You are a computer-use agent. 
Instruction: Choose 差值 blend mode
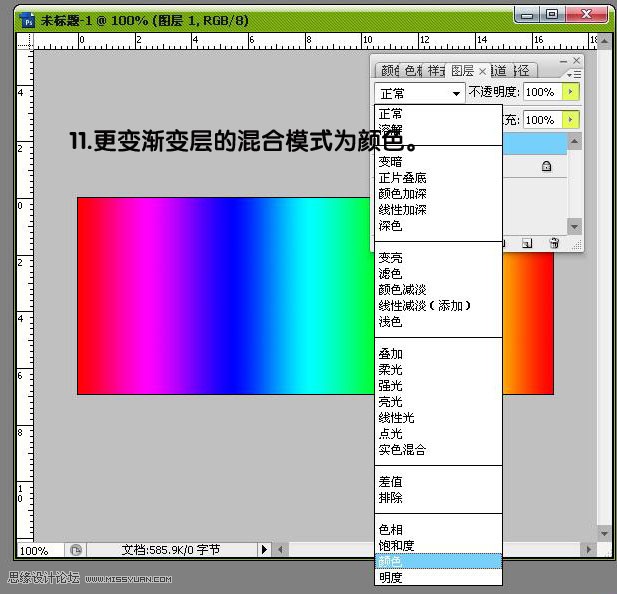[x=438, y=481]
